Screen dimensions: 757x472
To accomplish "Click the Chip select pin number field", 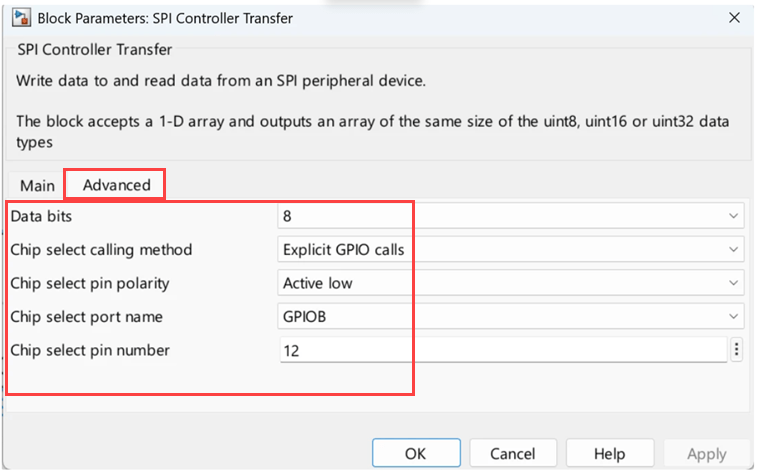I will pyautogui.click(x=502, y=351).
